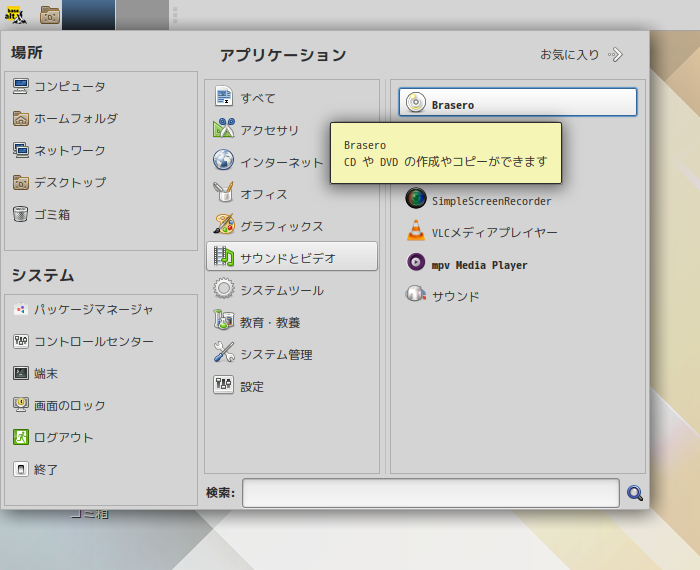Click the 画面のロック label text
Screen dimensions: 700x570
(x=70, y=405)
